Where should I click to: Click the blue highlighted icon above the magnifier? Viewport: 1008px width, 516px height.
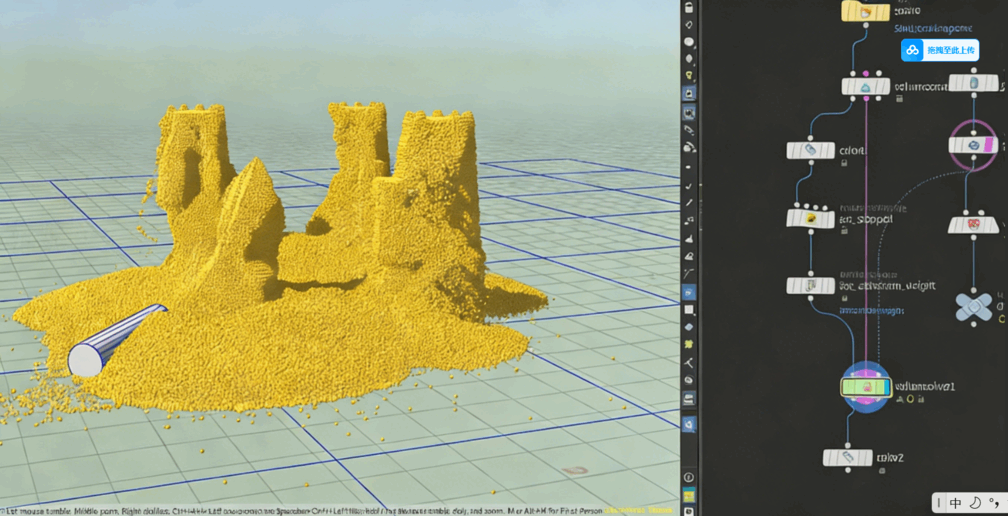pos(689,93)
